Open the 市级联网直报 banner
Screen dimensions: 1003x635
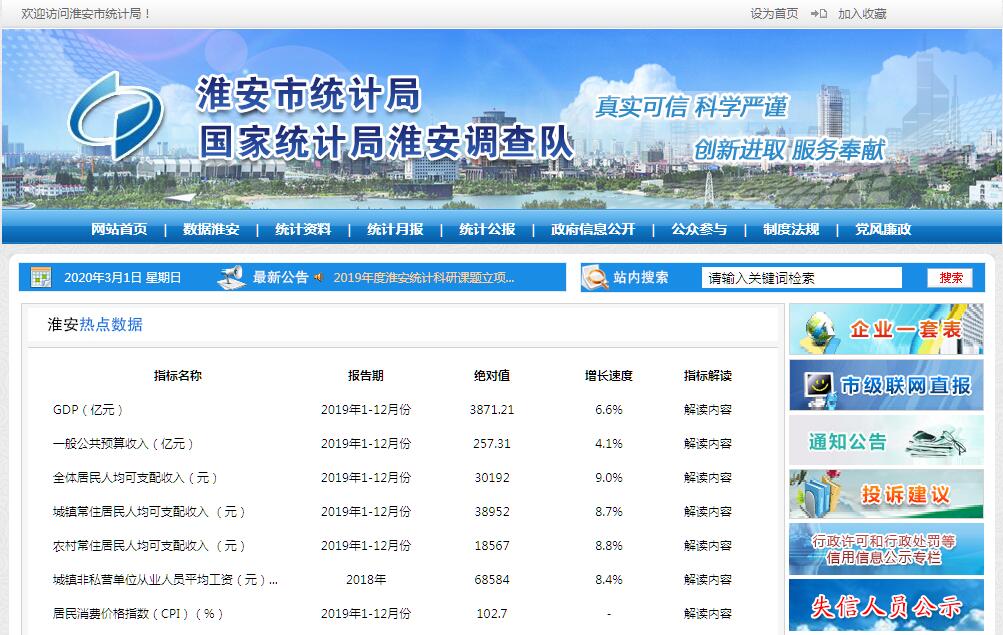coord(885,385)
